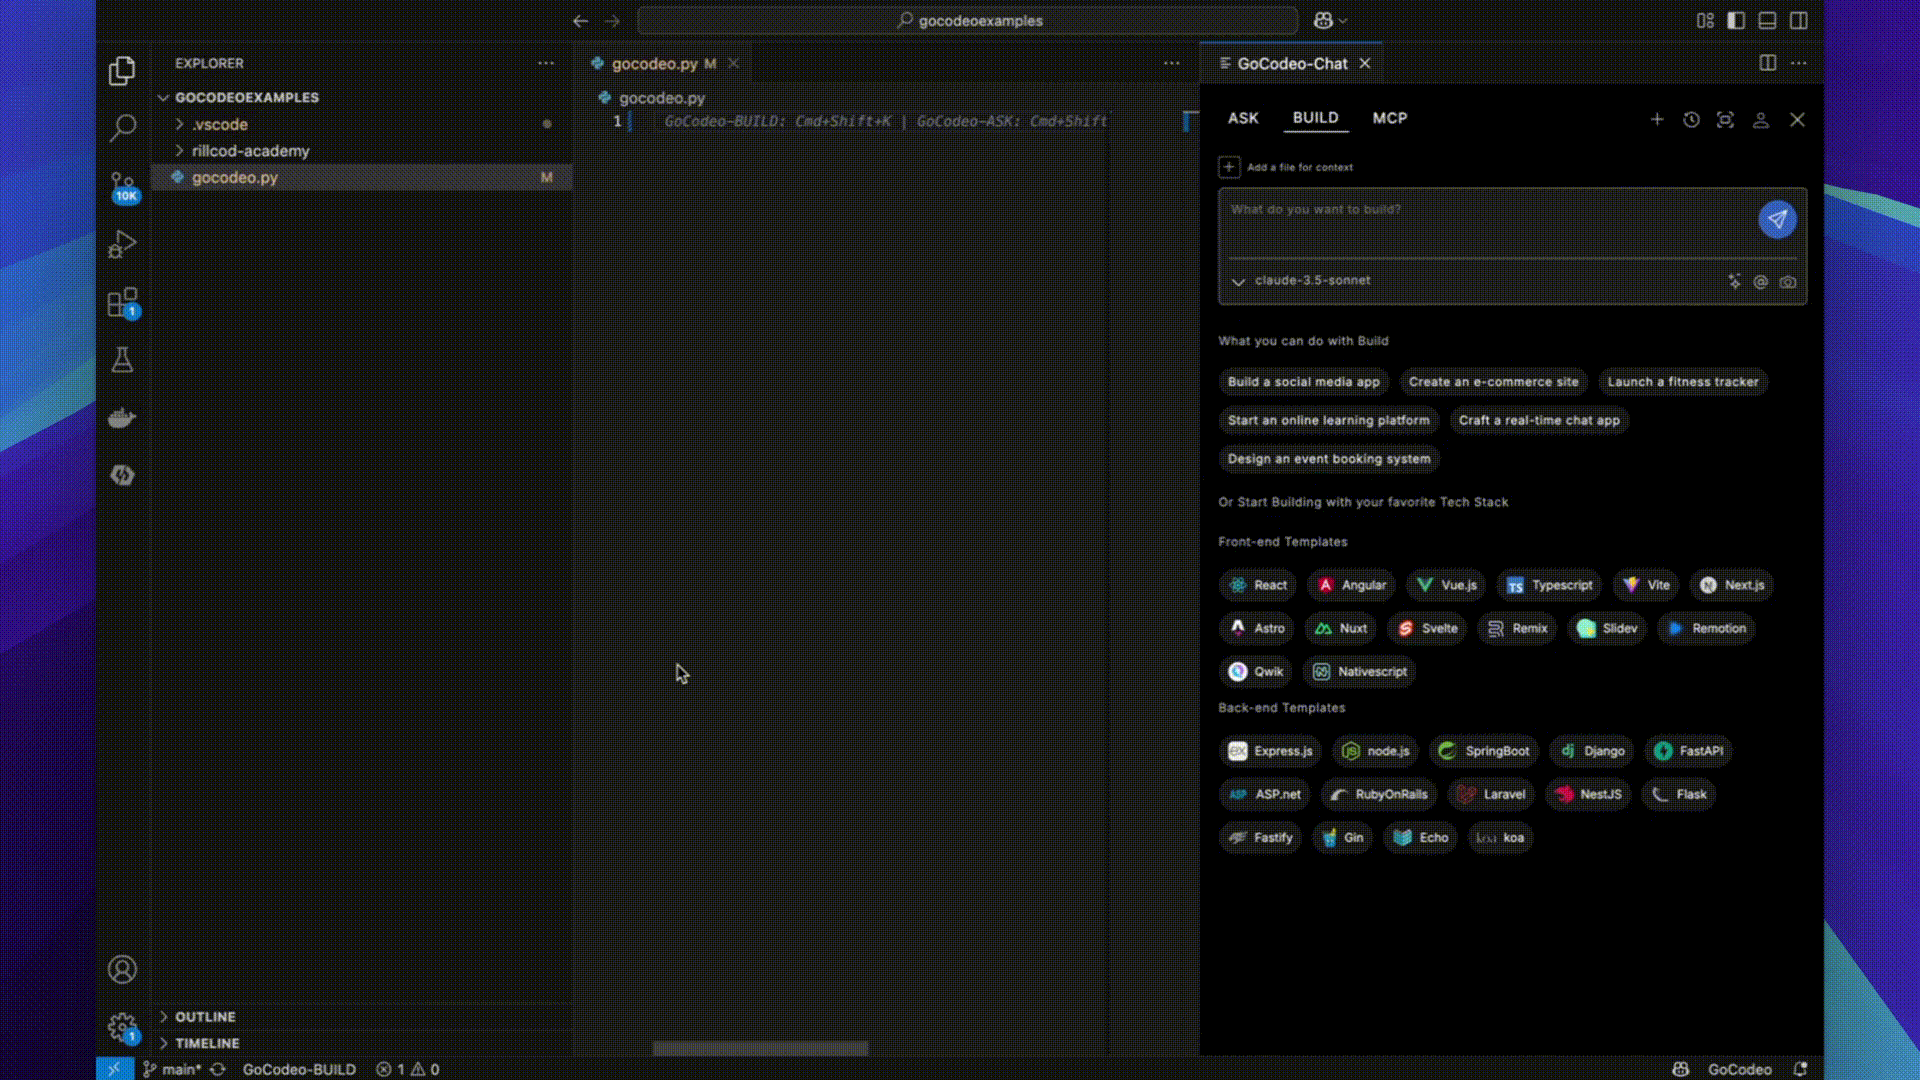Click Build a social media app suggestion

(x=1304, y=382)
